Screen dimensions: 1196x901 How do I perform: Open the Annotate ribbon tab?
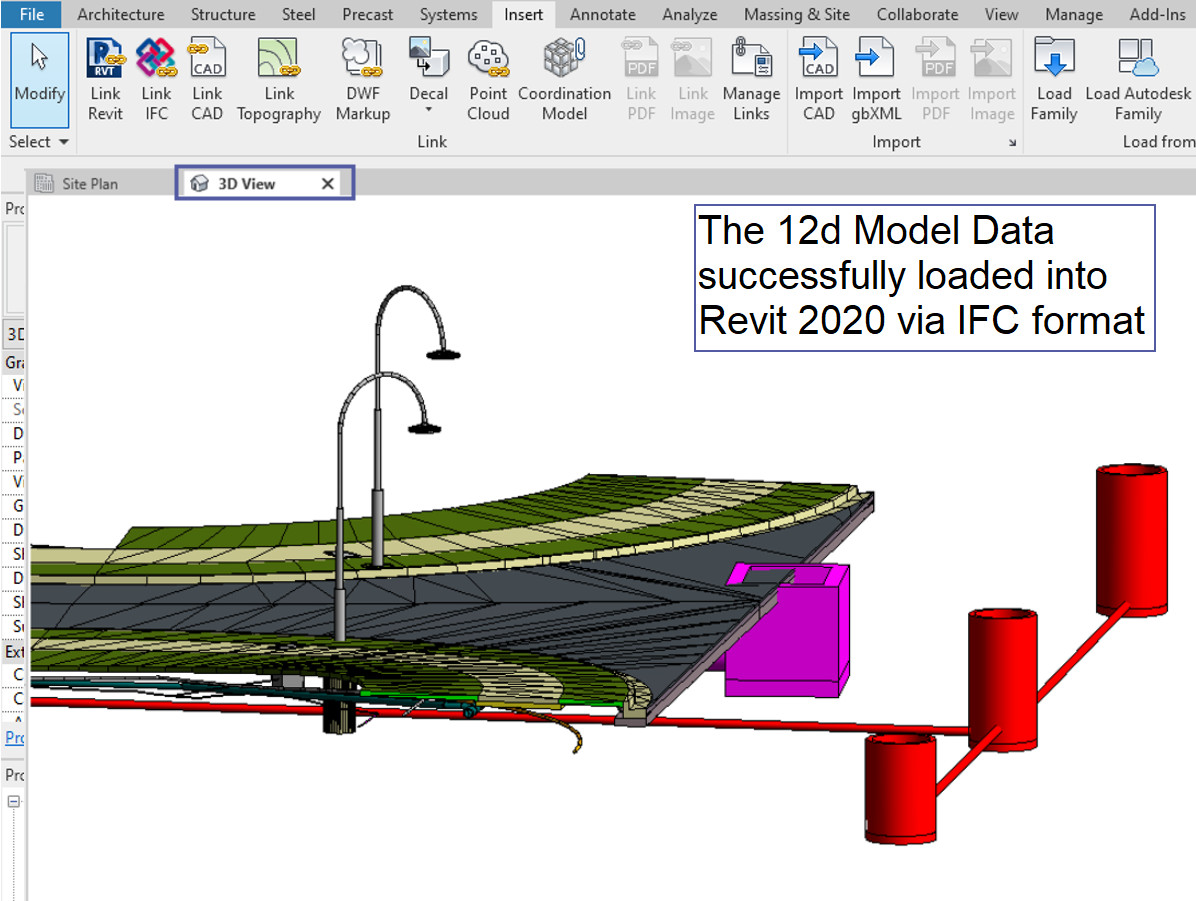(602, 15)
